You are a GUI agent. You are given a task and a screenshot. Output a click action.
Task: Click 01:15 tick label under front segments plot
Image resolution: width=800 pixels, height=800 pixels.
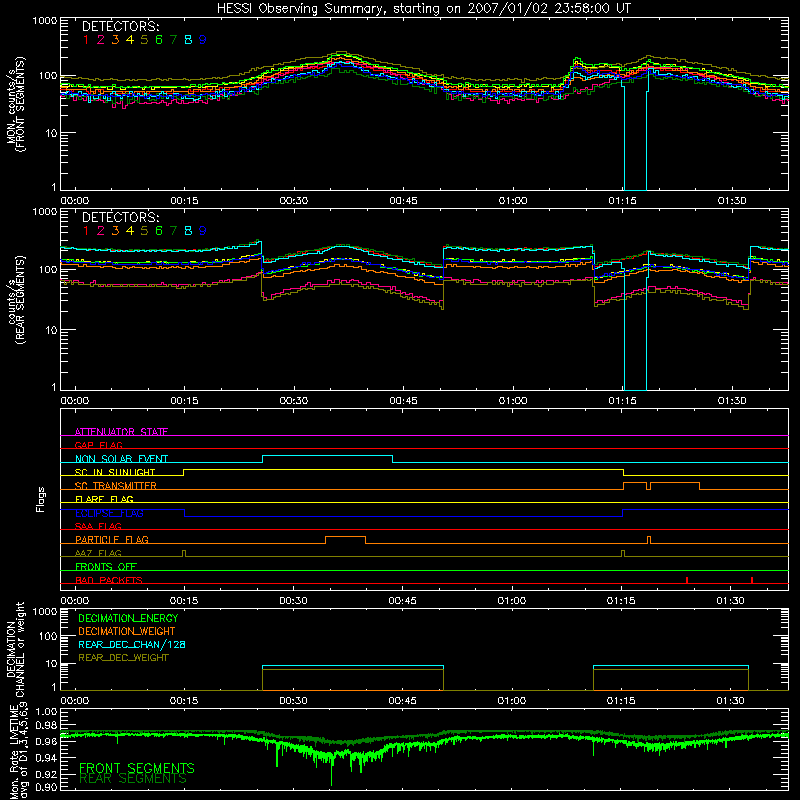[x=622, y=201]
